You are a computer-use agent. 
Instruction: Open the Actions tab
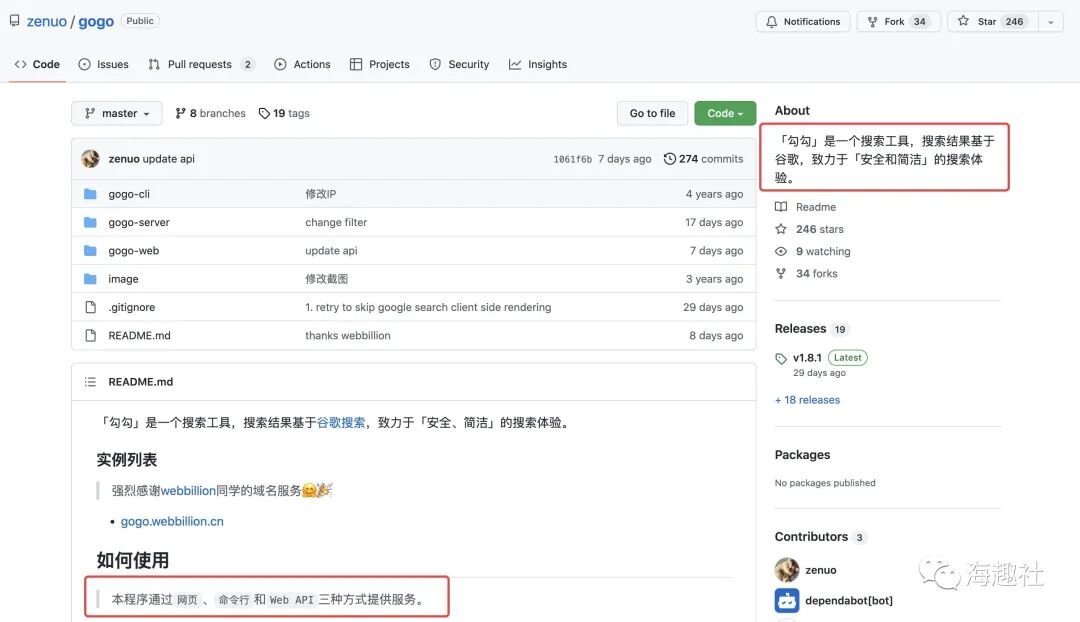(302, 64)
